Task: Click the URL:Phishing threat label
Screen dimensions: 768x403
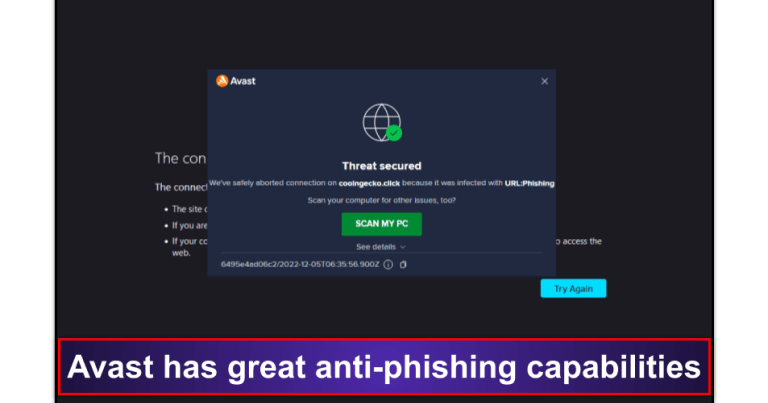Action: click(529, 183)
